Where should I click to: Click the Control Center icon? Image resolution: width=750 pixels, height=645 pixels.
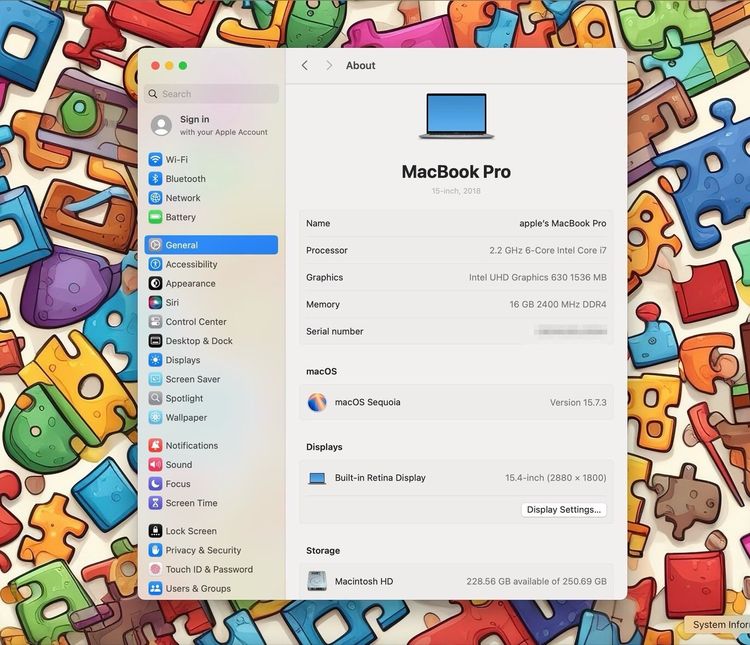(155, 322)
